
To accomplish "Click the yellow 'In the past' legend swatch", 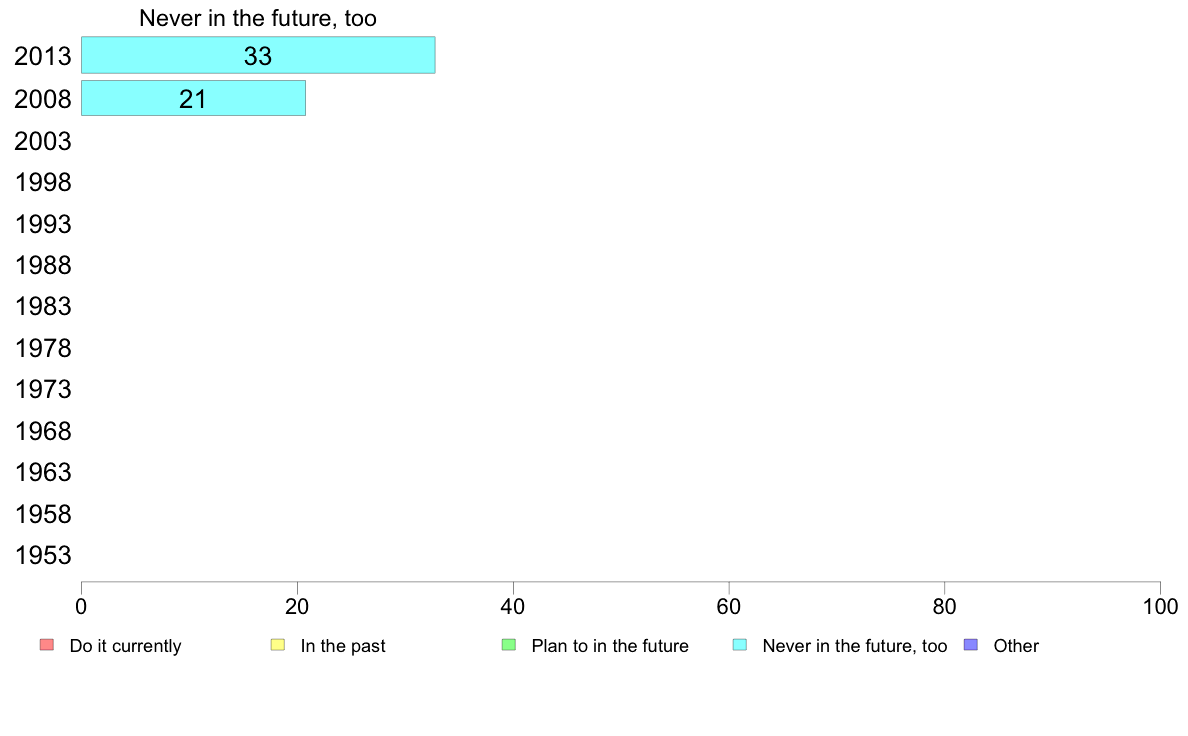I will pyautogui.click(x=278, y=645).
